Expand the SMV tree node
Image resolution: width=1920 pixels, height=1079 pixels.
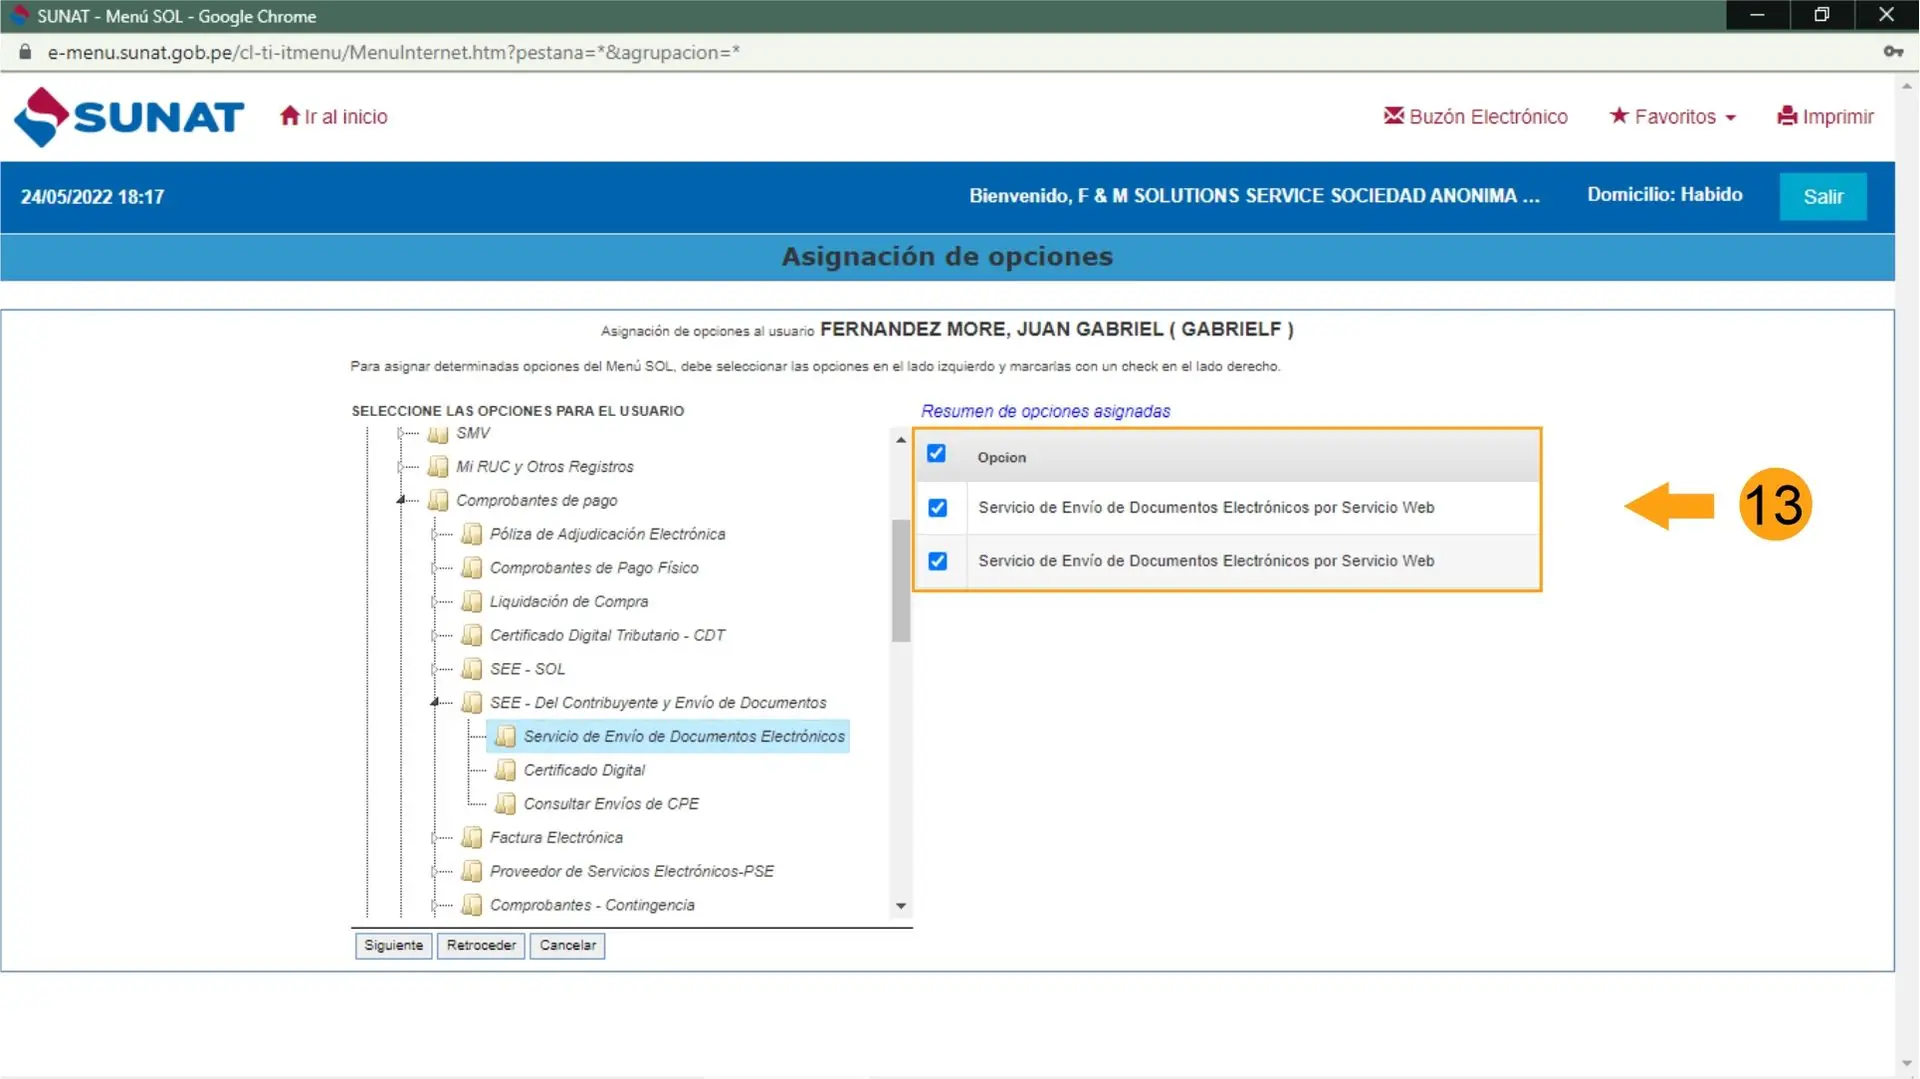coord(401,433)
